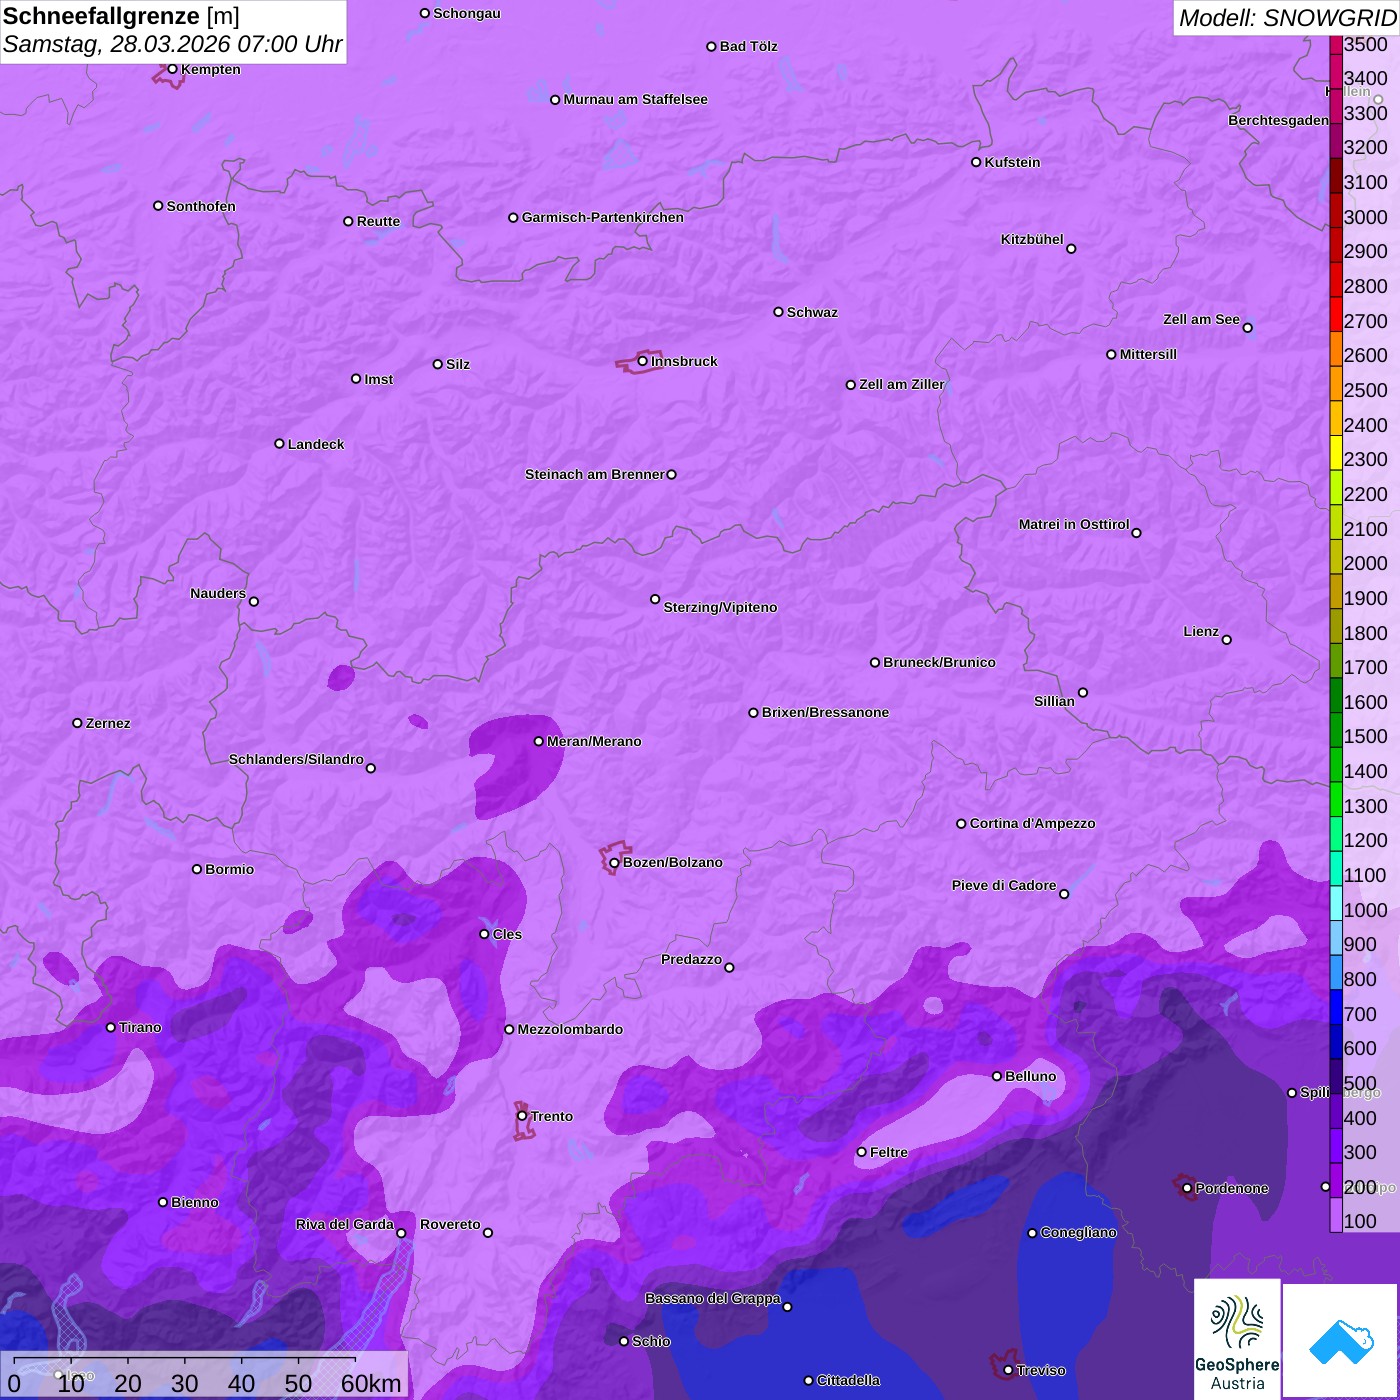Click the Nauders location dot
The width and height of the screenshot is (1400, 1400).
254,602
